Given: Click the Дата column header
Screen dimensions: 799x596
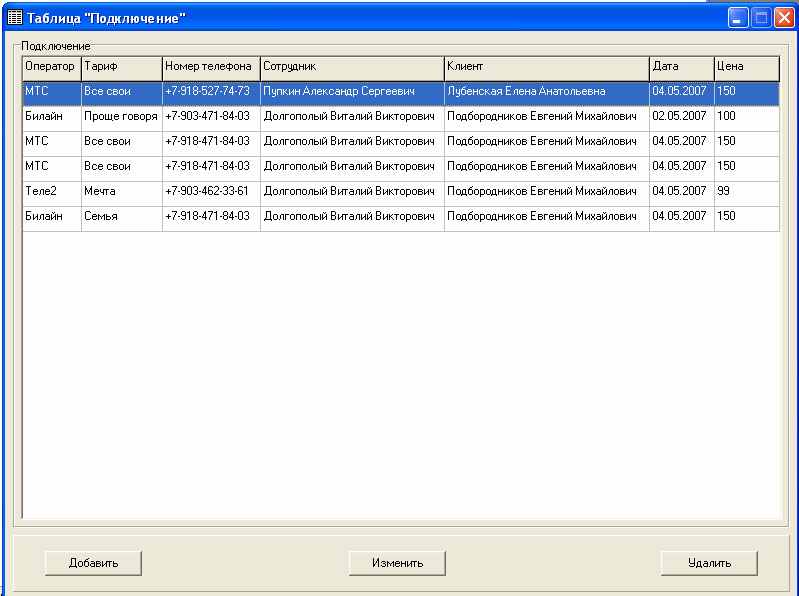Looking at the screenshot, I should (682, 69).
